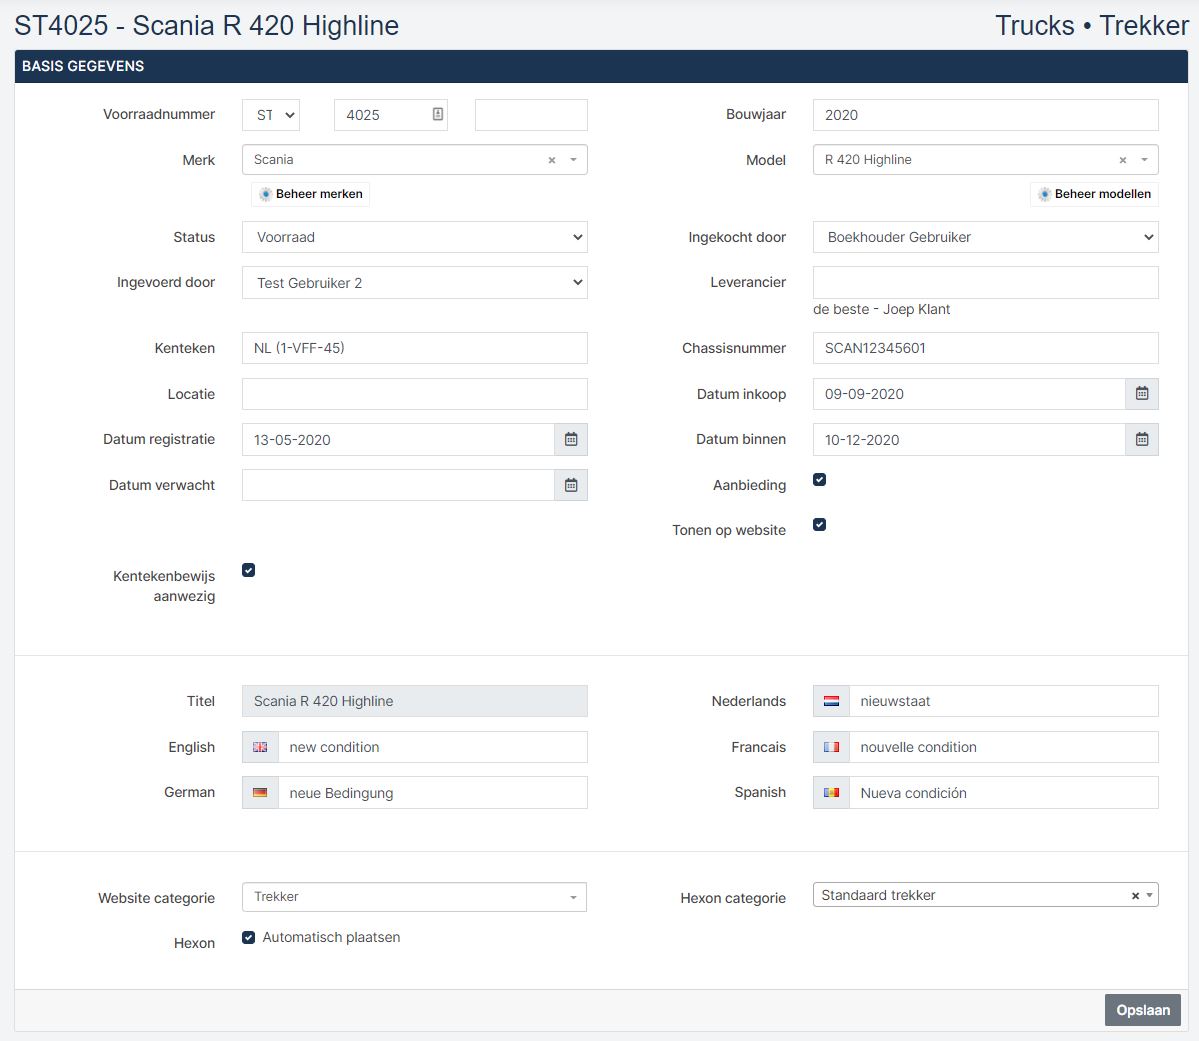
Task: Click the Locatie input field
Action: tap(414, 394)
